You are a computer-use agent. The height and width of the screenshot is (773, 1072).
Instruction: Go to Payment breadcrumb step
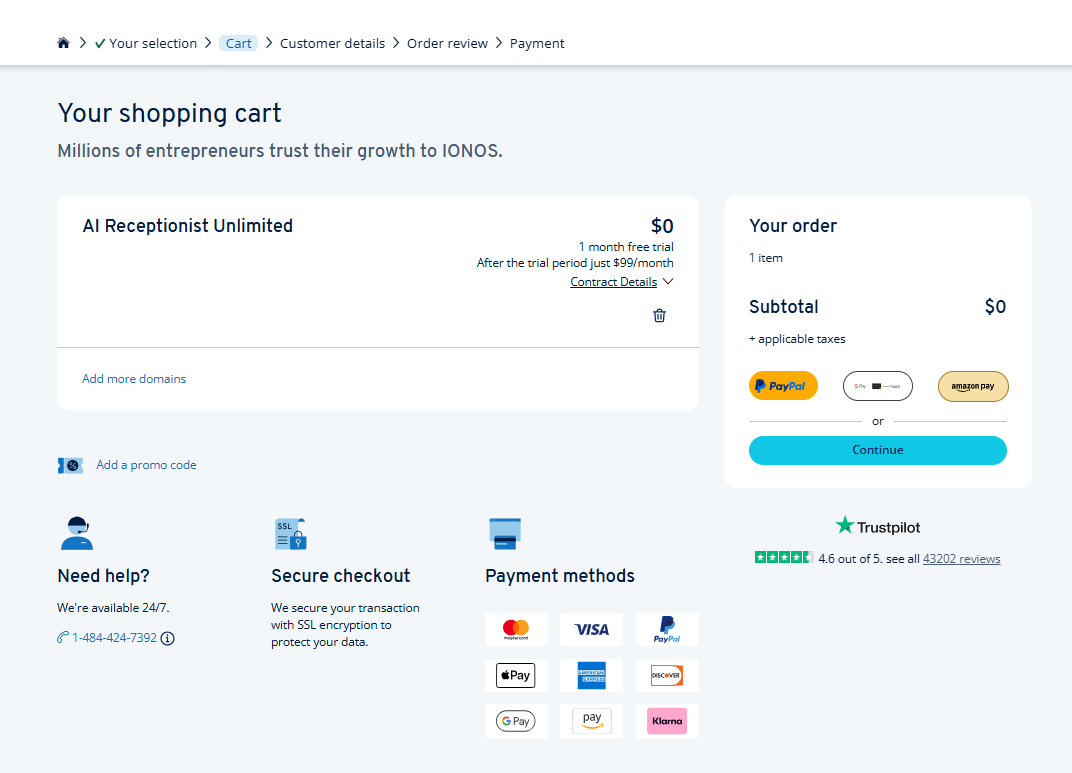pos(537,43)
